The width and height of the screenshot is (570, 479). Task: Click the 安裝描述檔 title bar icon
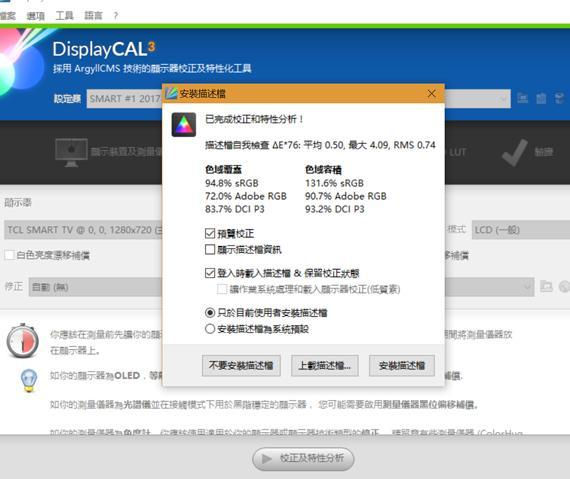pos(171,93)
